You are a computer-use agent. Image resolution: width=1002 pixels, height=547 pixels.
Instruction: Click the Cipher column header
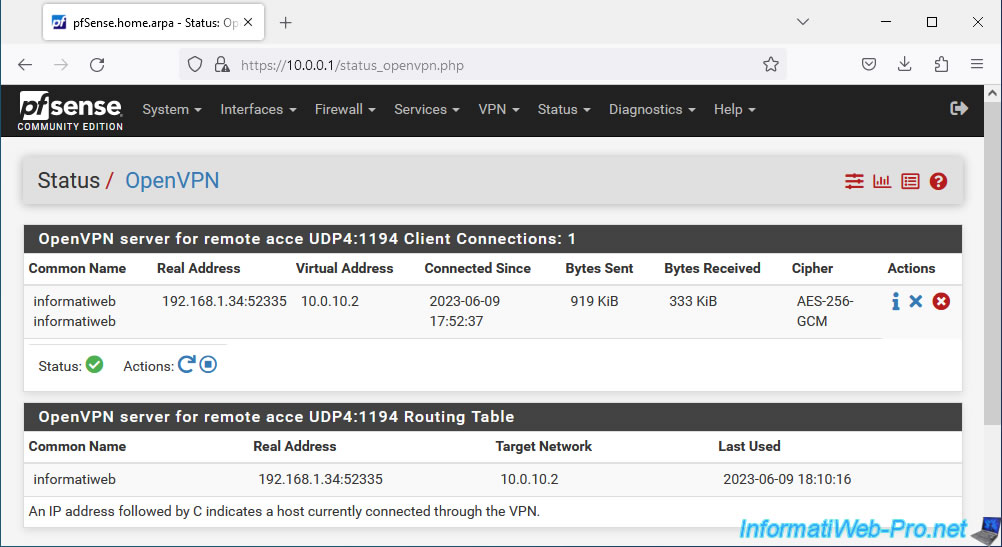[812, 268]
